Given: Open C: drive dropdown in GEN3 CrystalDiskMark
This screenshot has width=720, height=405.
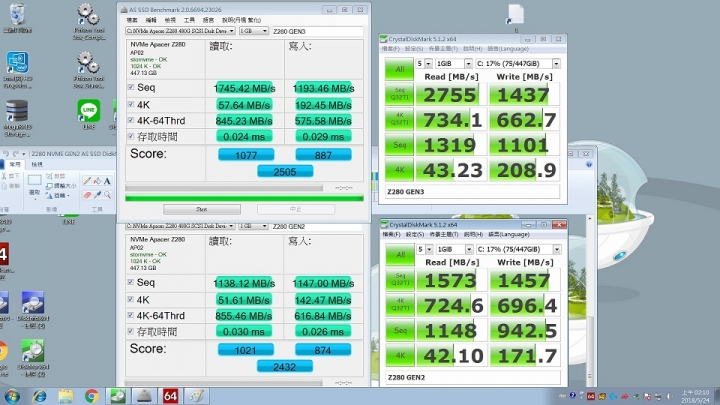Looking at the screenshot, I should (x=518, y=63).
